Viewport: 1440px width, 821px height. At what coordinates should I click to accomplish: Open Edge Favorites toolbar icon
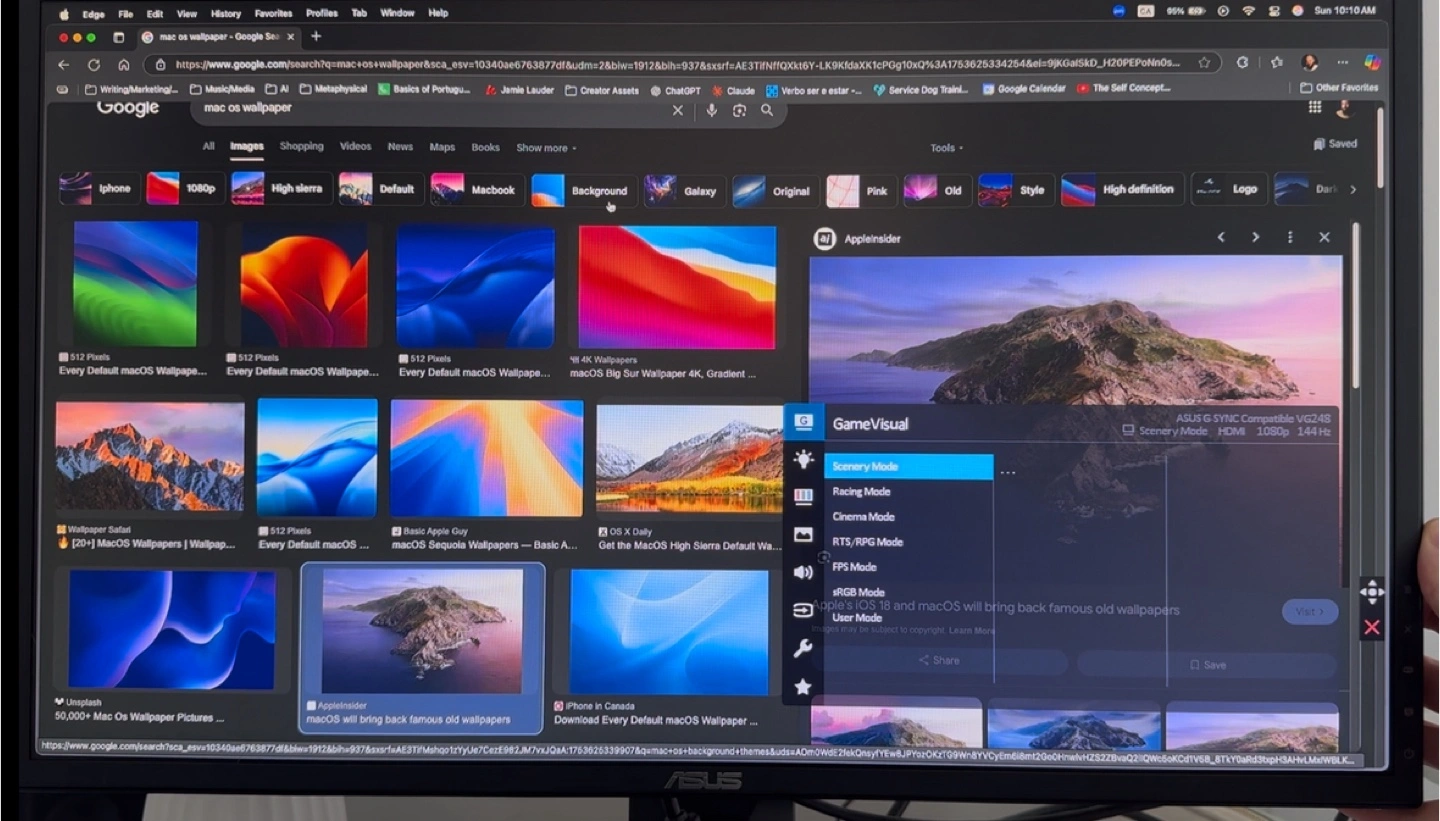click(x=1277, y=62)
